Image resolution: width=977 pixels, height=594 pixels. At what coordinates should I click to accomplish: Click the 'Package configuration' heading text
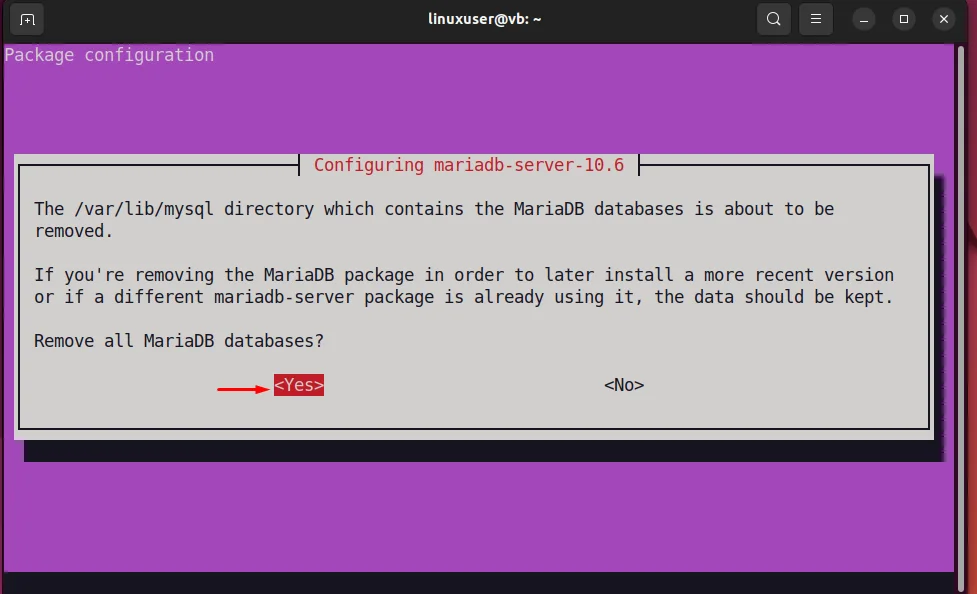coord(109,55)
